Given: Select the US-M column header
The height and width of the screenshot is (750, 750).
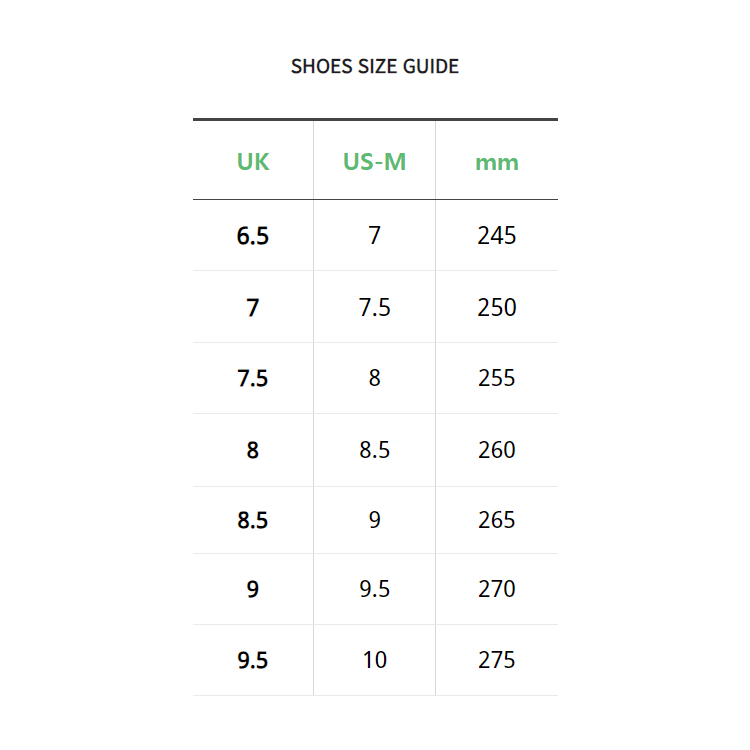Looking at the screenshot, I should [x=374, y=161].
